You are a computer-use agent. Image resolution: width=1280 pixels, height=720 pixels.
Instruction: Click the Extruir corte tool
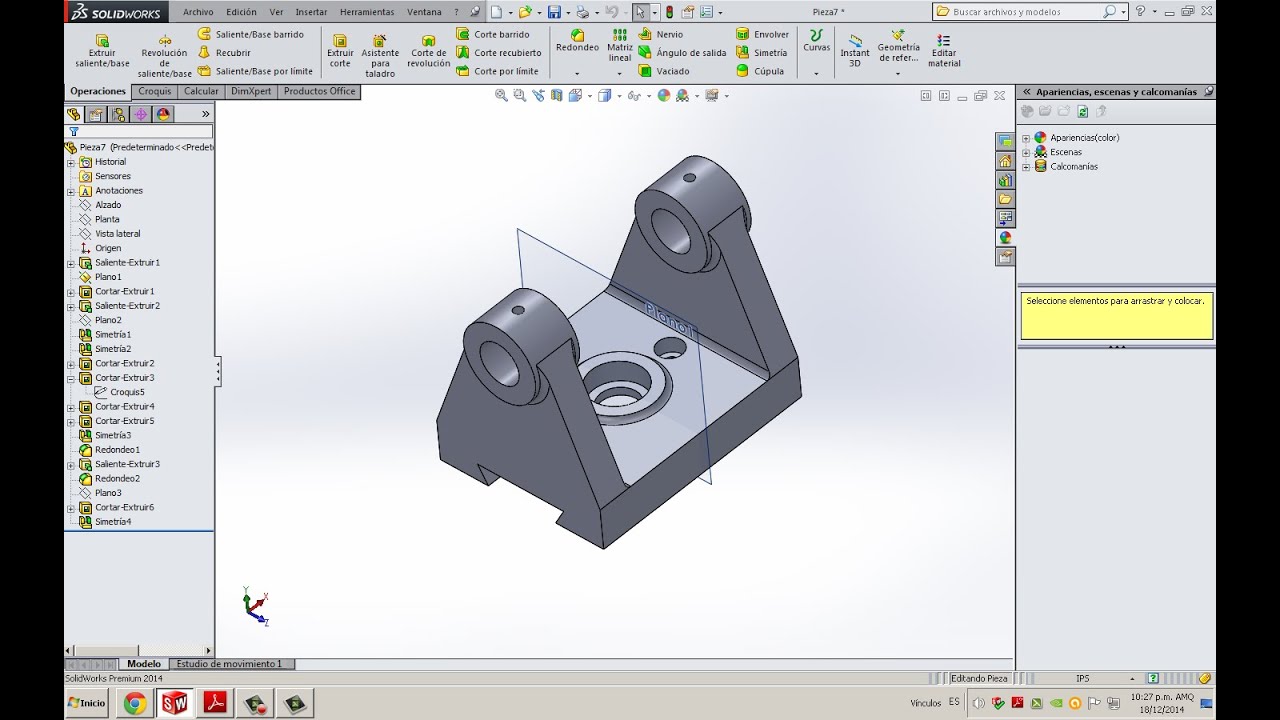click(x=340, y=51)
